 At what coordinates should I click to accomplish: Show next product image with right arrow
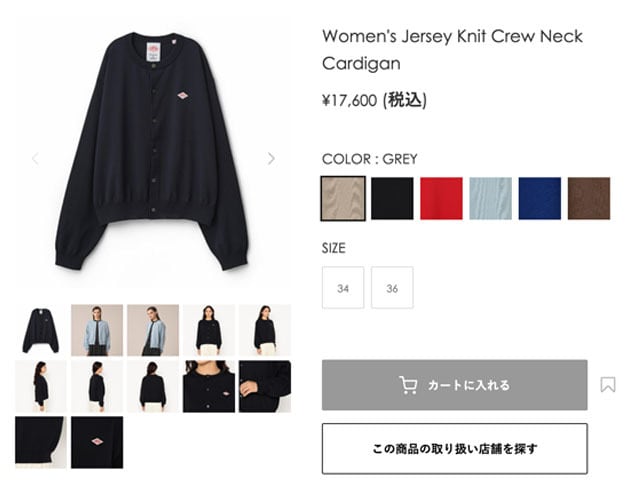tap(271, 158)
